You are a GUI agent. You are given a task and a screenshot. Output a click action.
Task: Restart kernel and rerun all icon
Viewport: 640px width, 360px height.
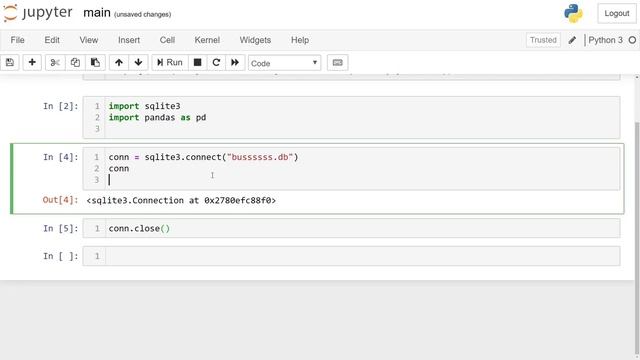point(235,62)
